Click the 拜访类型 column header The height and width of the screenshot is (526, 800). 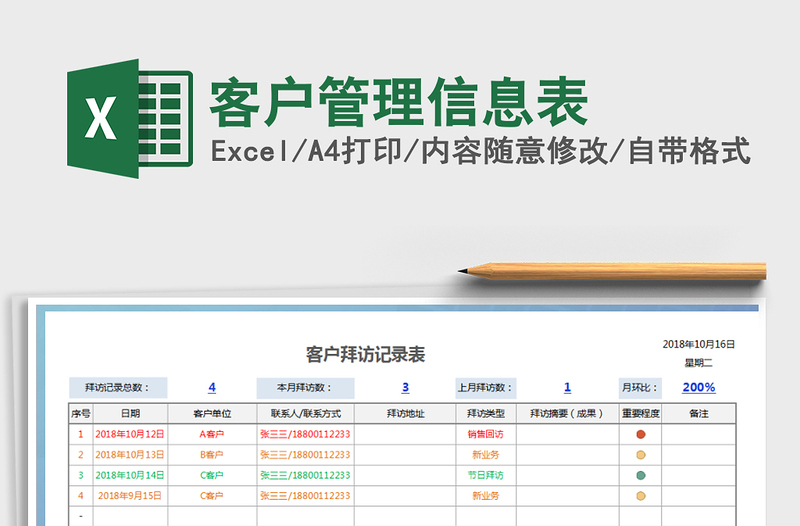click(x=486, y=413)
